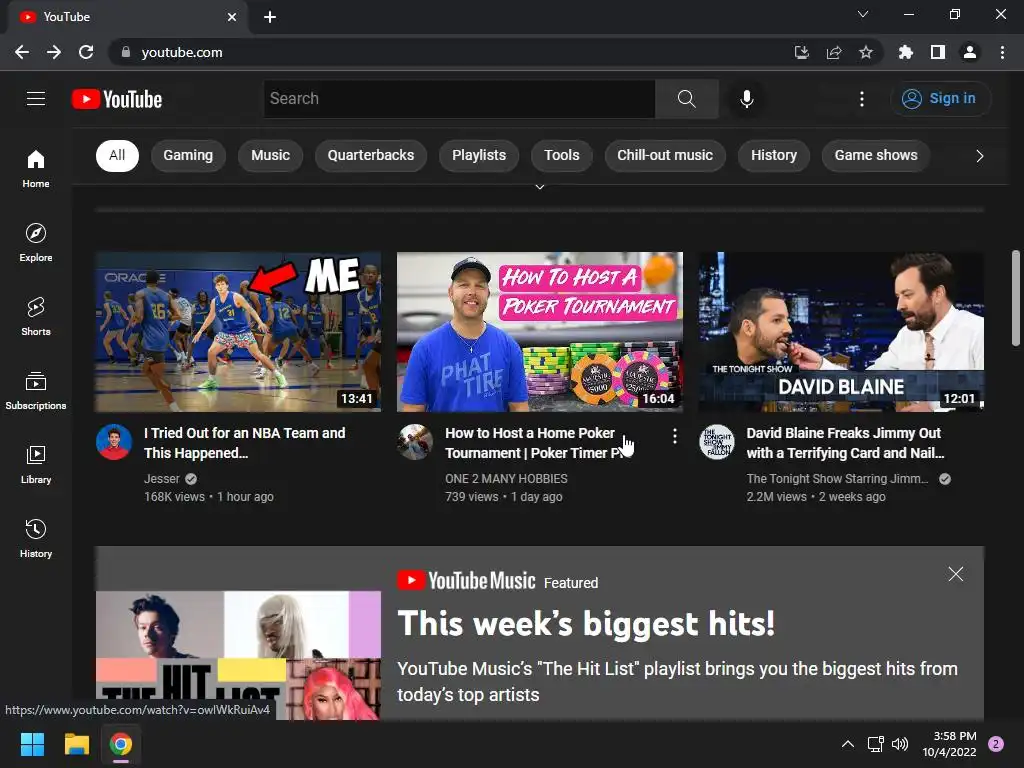Go forward in browser
Screen dimensions: 1024x768
point(54,52)
